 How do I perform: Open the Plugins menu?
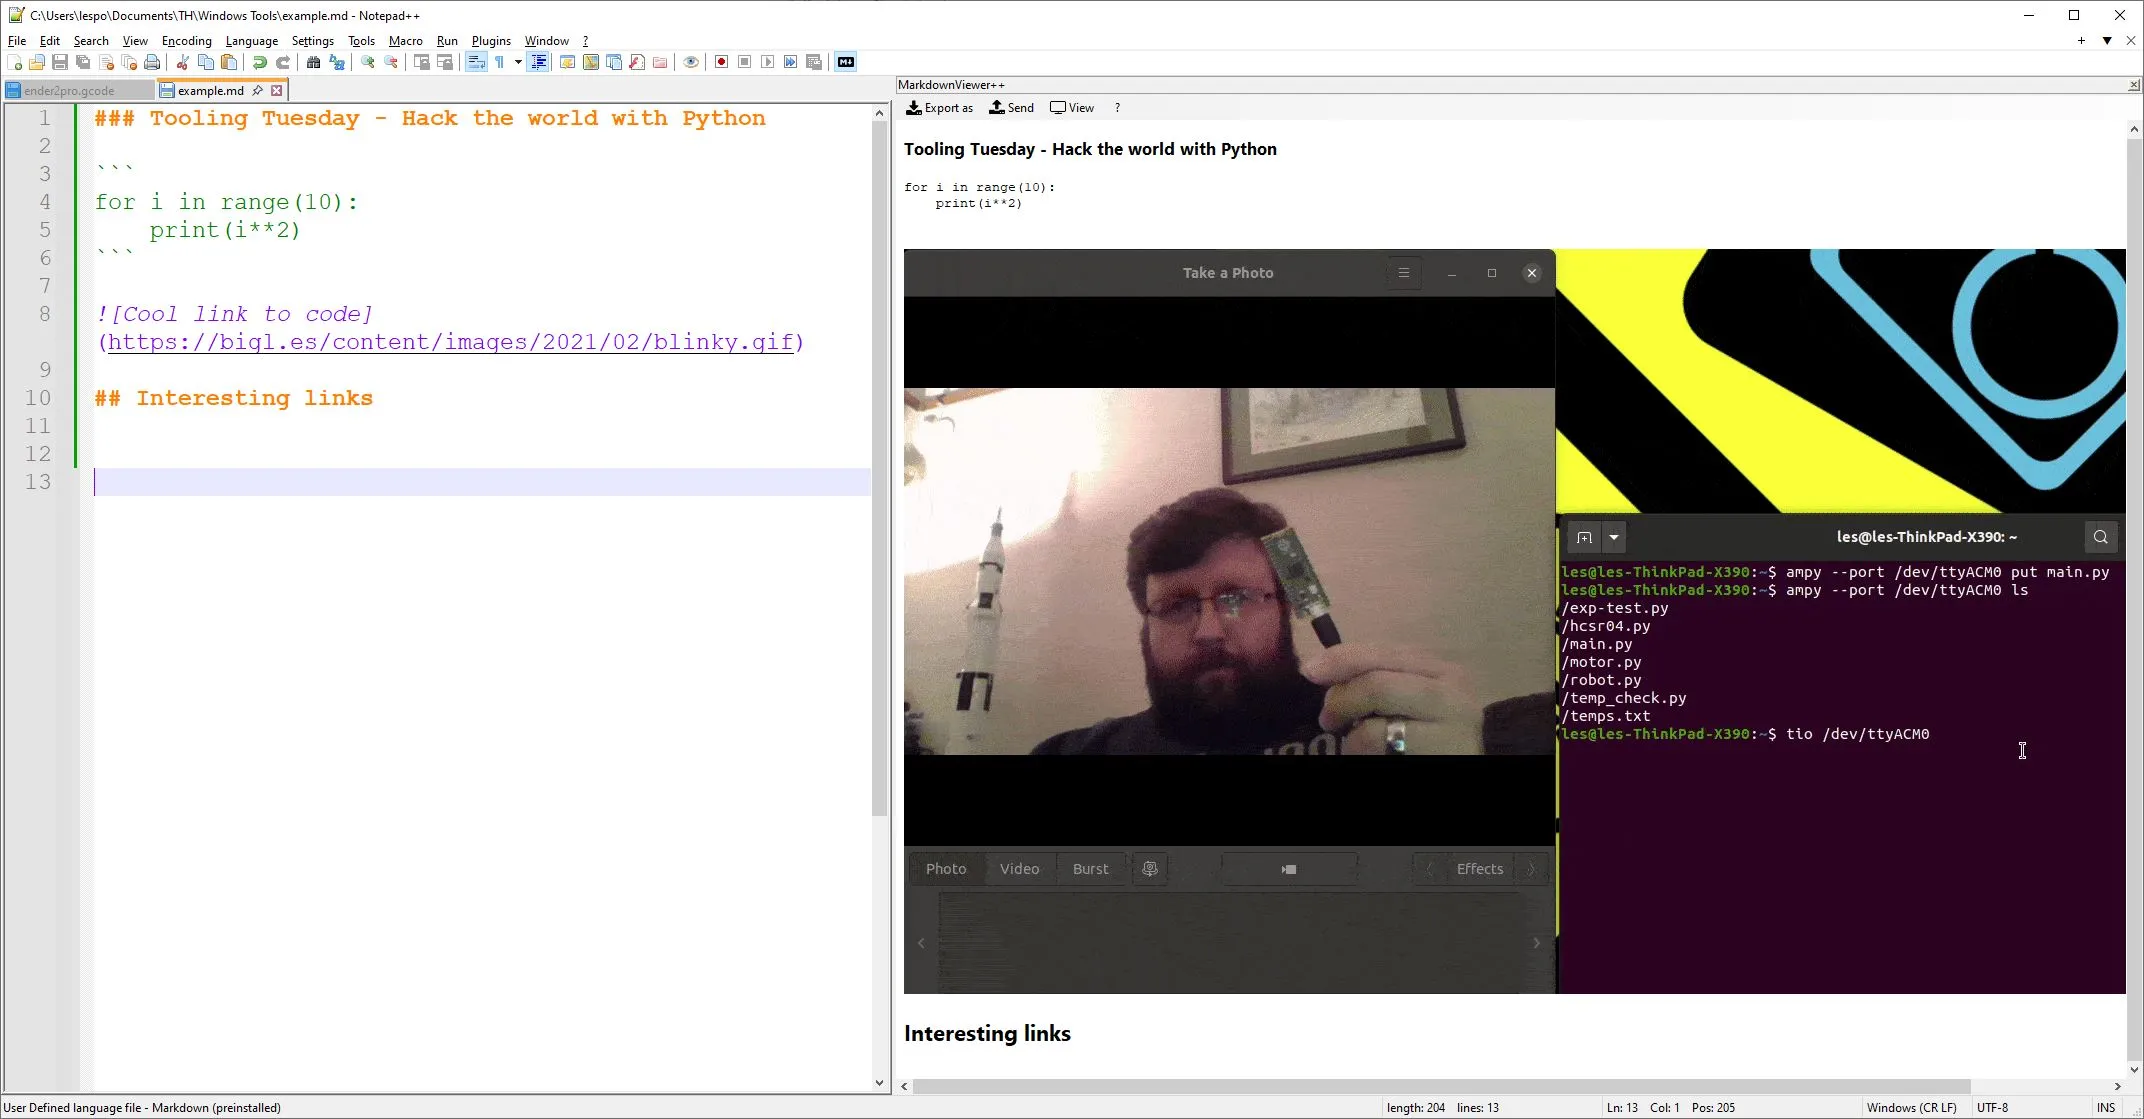[x=491, y=41]
